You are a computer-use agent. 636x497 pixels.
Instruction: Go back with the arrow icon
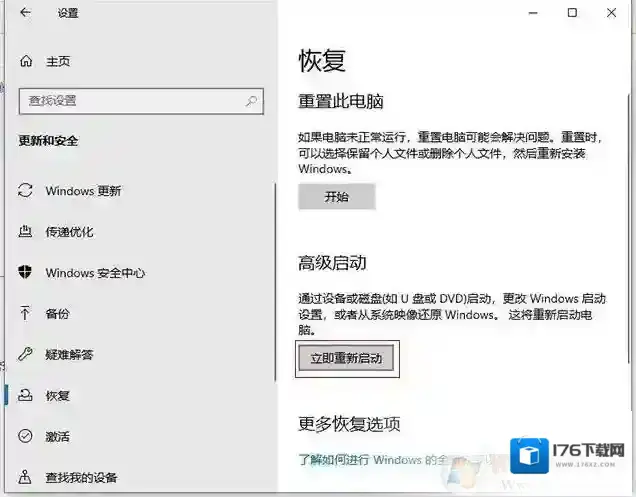[26, 13]
